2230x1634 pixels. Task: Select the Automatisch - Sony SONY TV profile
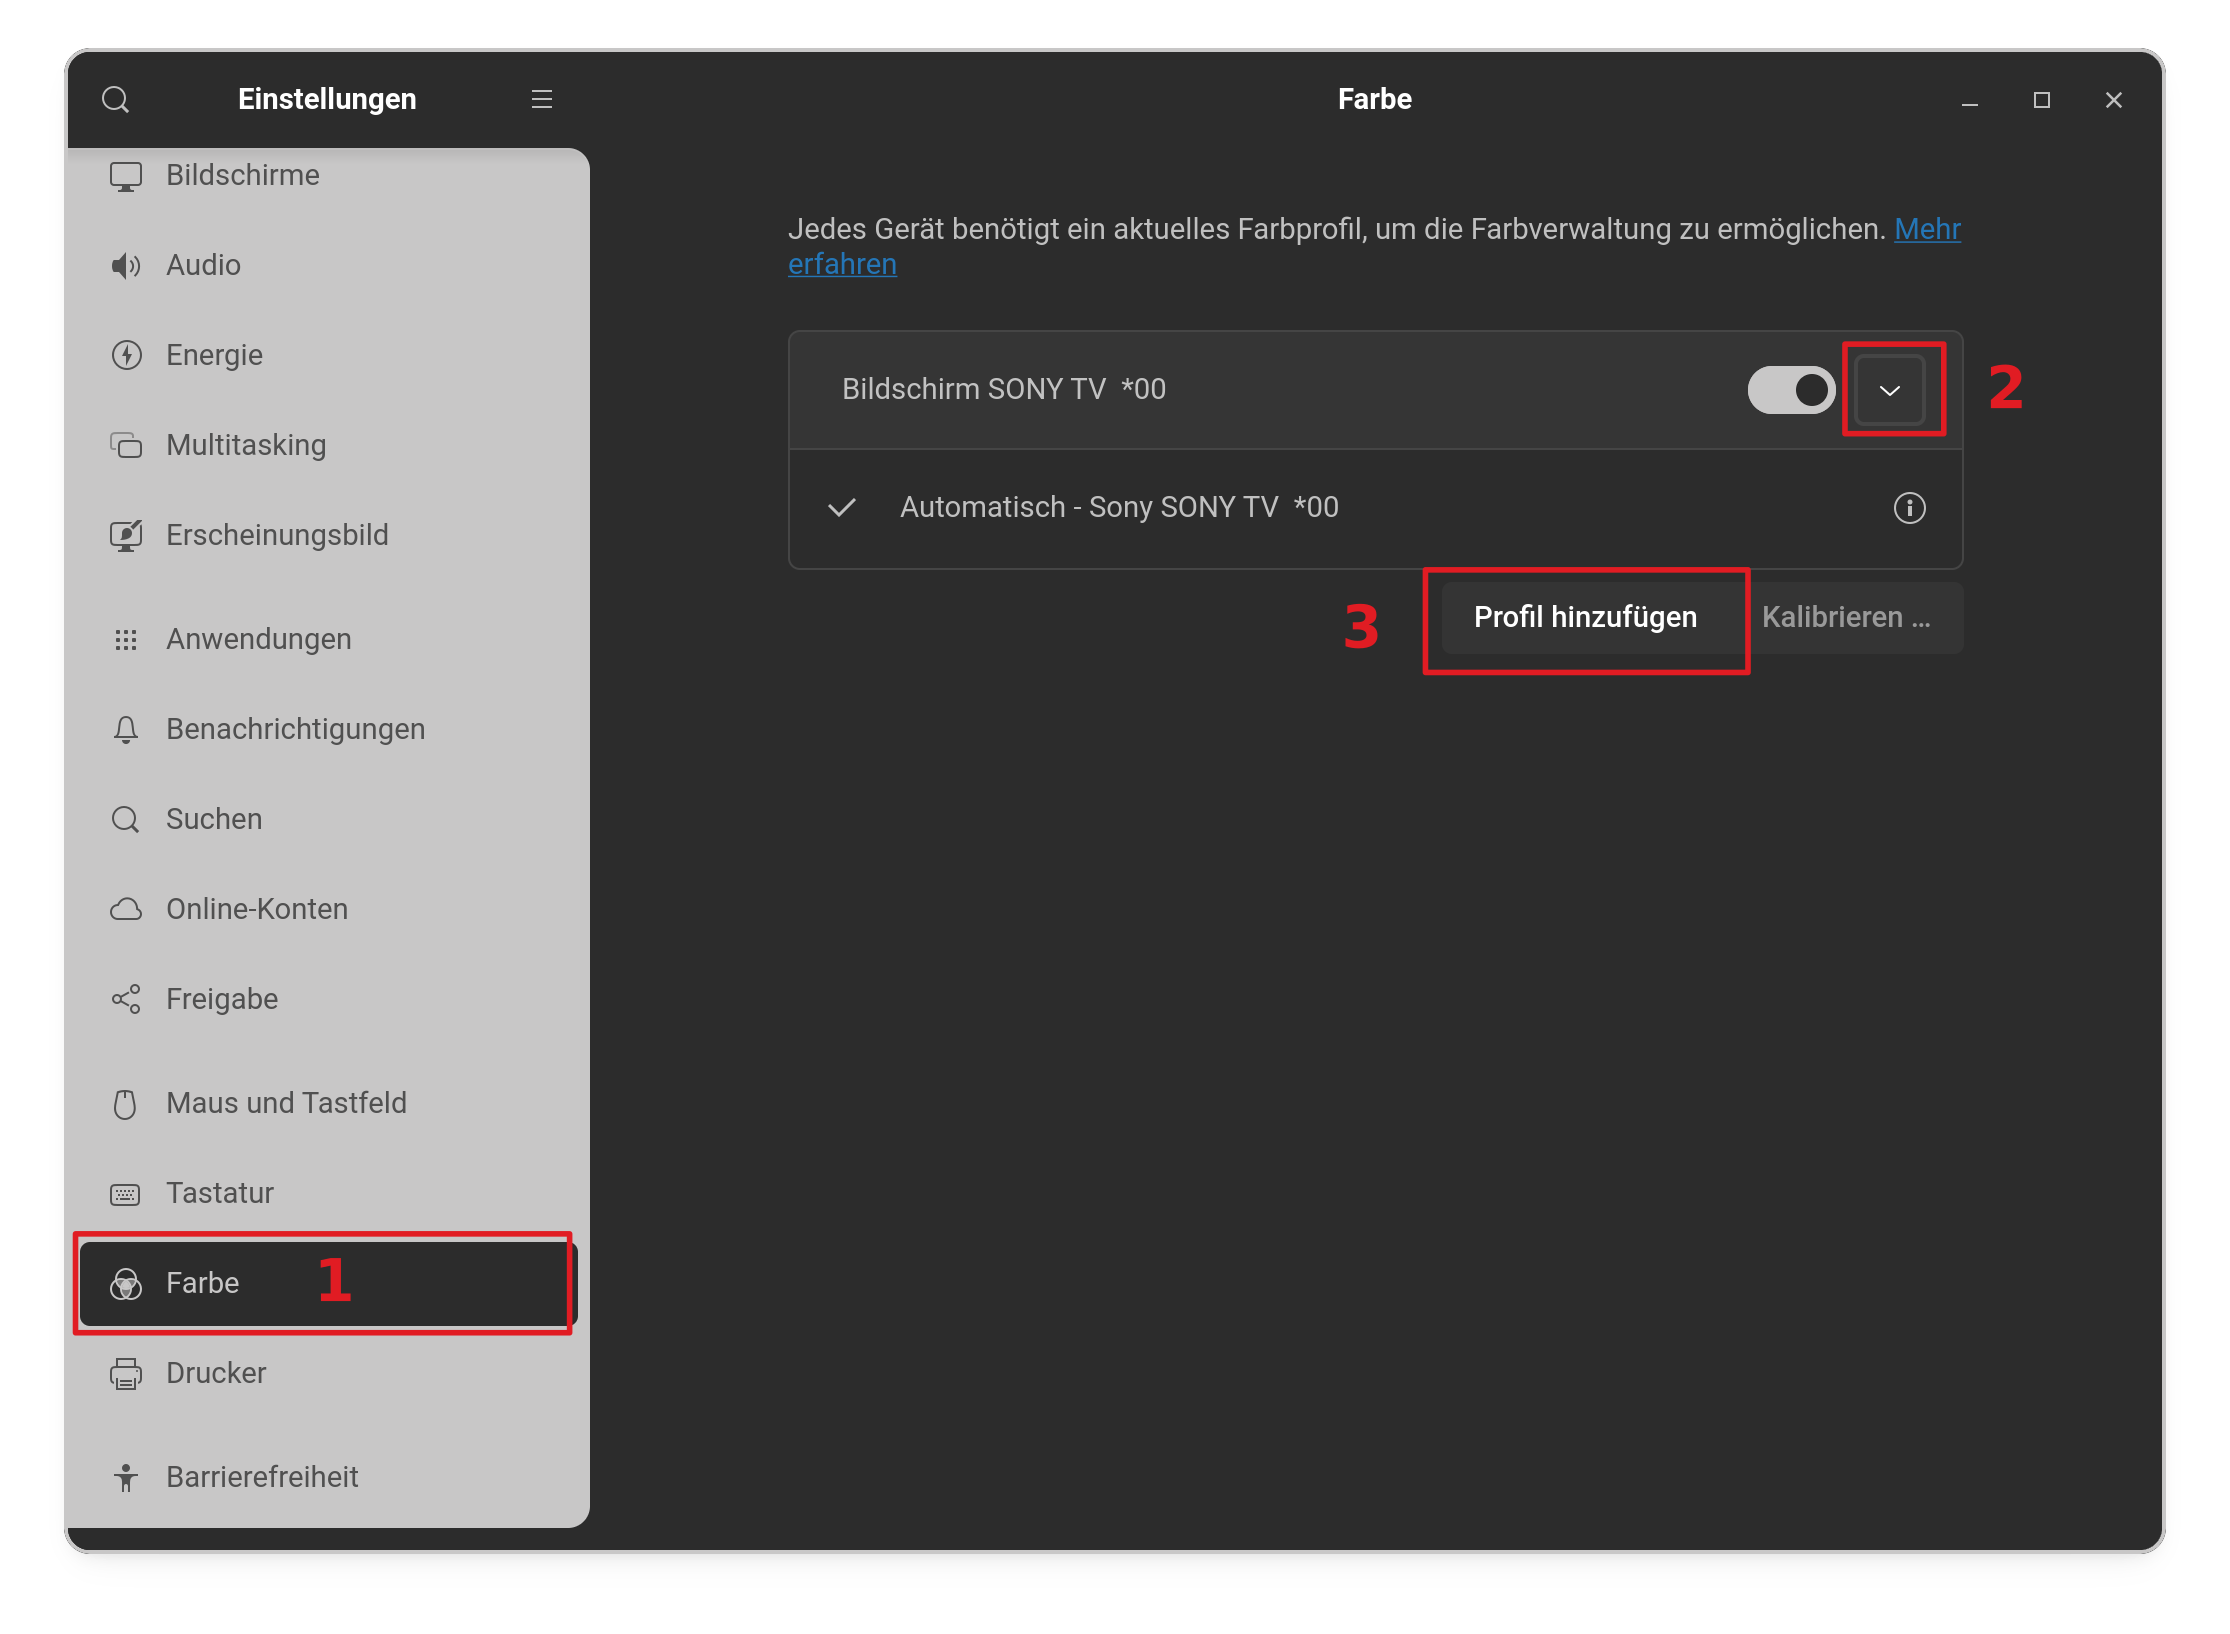tap(1118, 508)
